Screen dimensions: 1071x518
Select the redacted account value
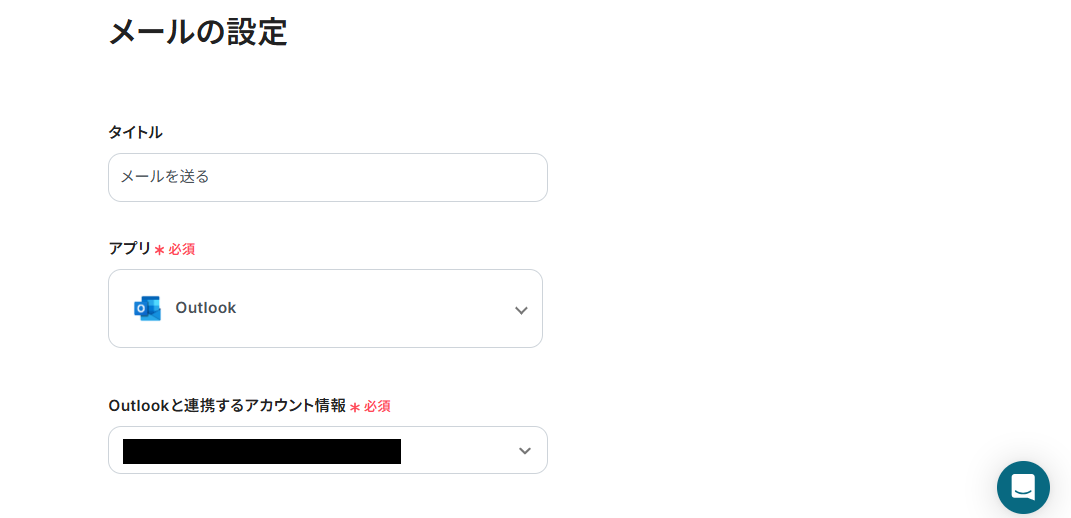pos(262,451)
